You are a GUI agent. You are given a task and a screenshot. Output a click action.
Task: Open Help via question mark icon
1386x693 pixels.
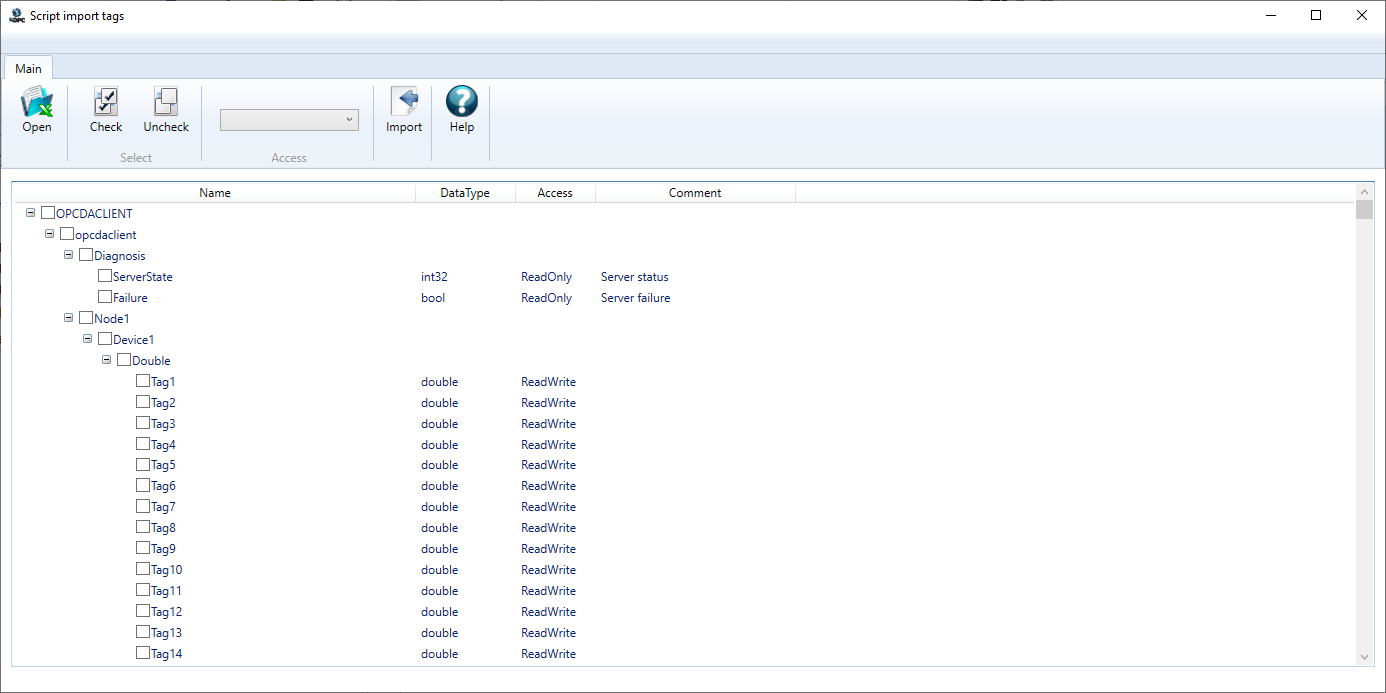coord(462,101)
